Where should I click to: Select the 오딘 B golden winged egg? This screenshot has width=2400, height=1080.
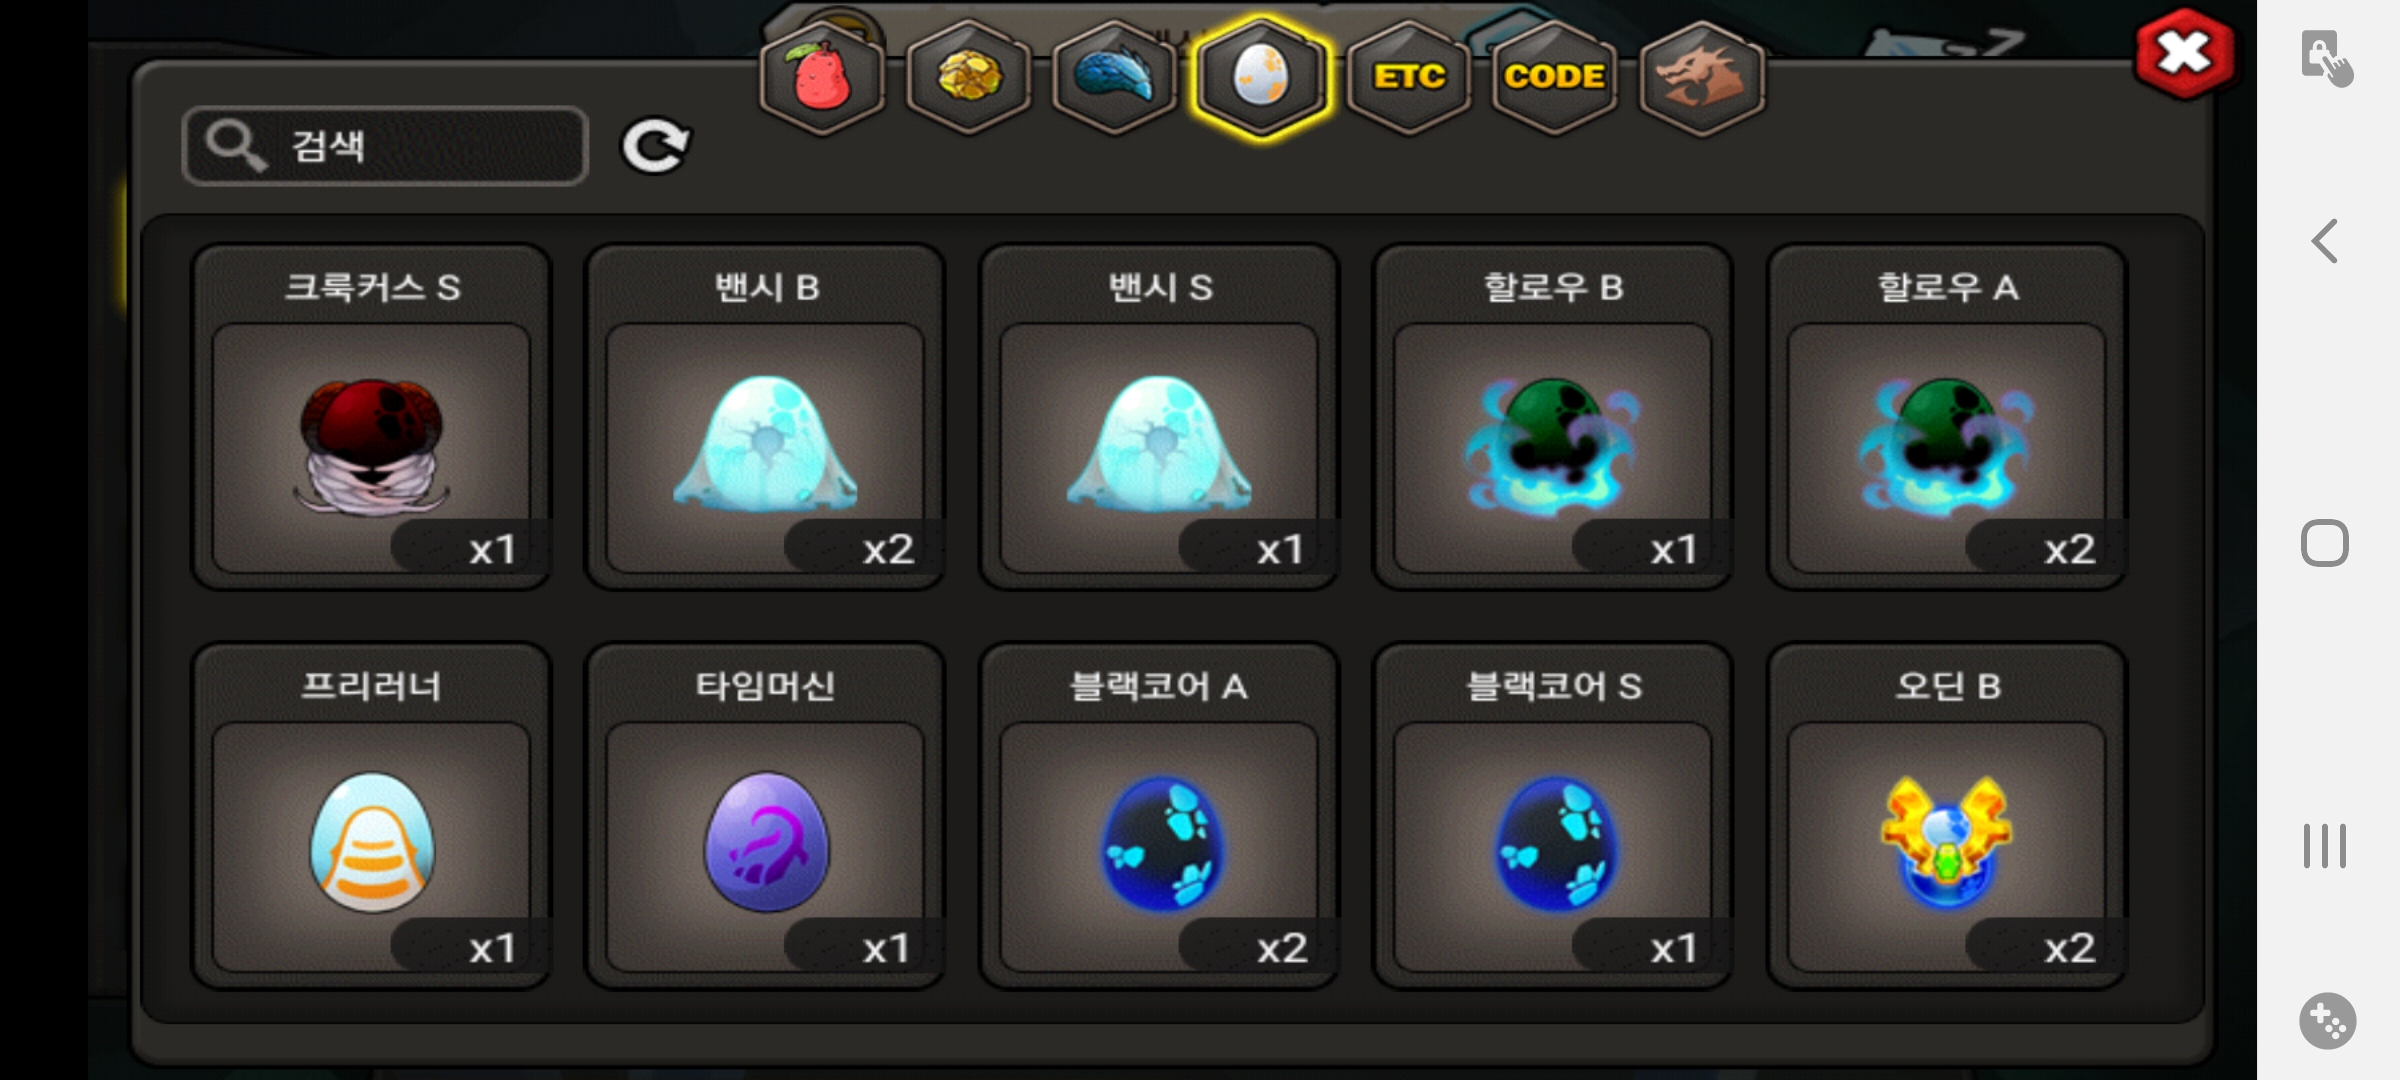click(1947, 816)
